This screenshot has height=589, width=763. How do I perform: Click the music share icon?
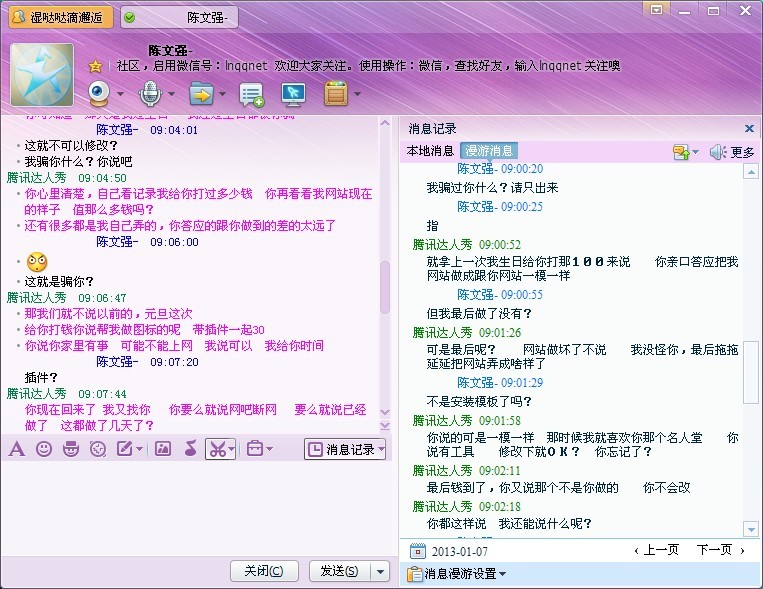190,449
